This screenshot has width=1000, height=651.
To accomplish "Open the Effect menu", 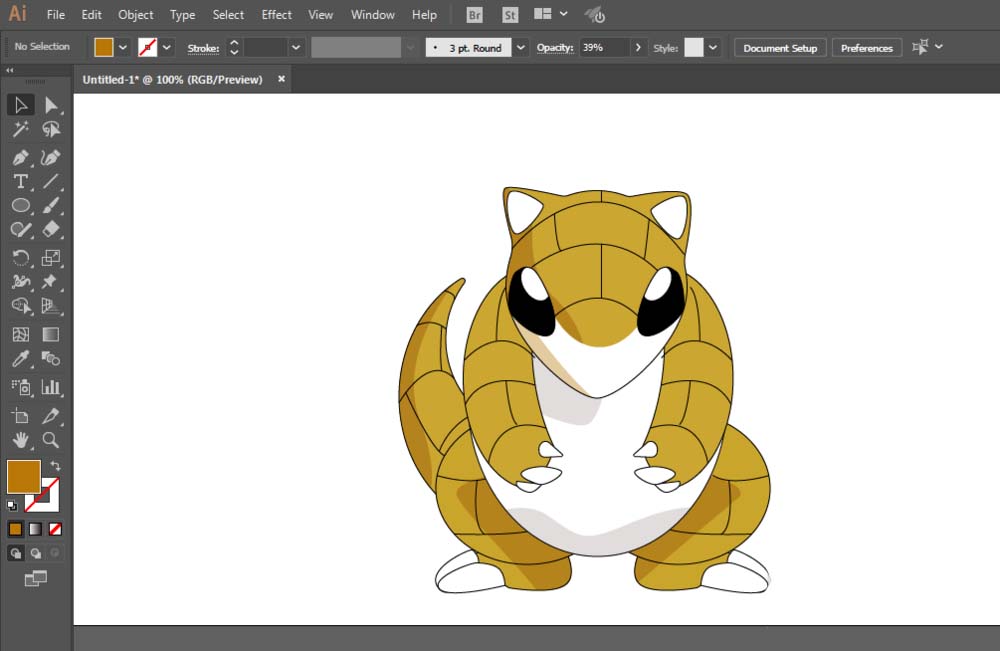I will point(277,15).
